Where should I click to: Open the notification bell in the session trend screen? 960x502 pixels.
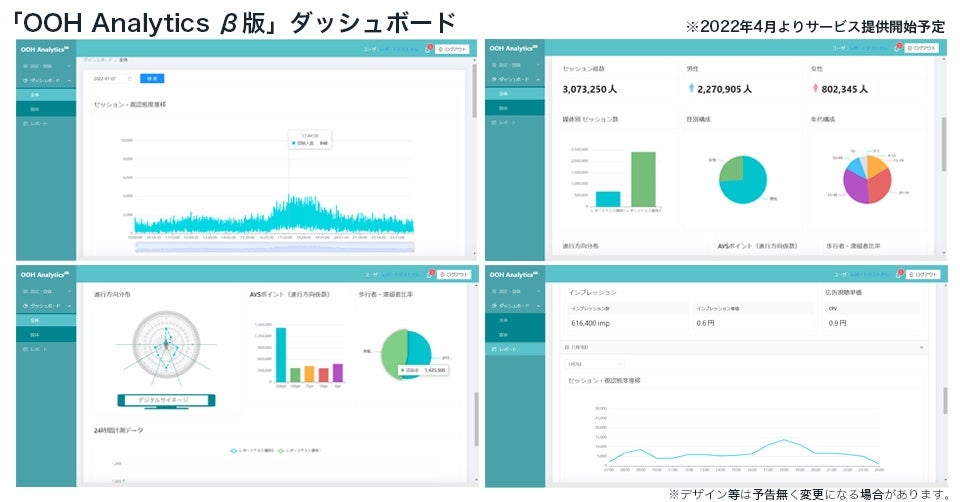429,48
